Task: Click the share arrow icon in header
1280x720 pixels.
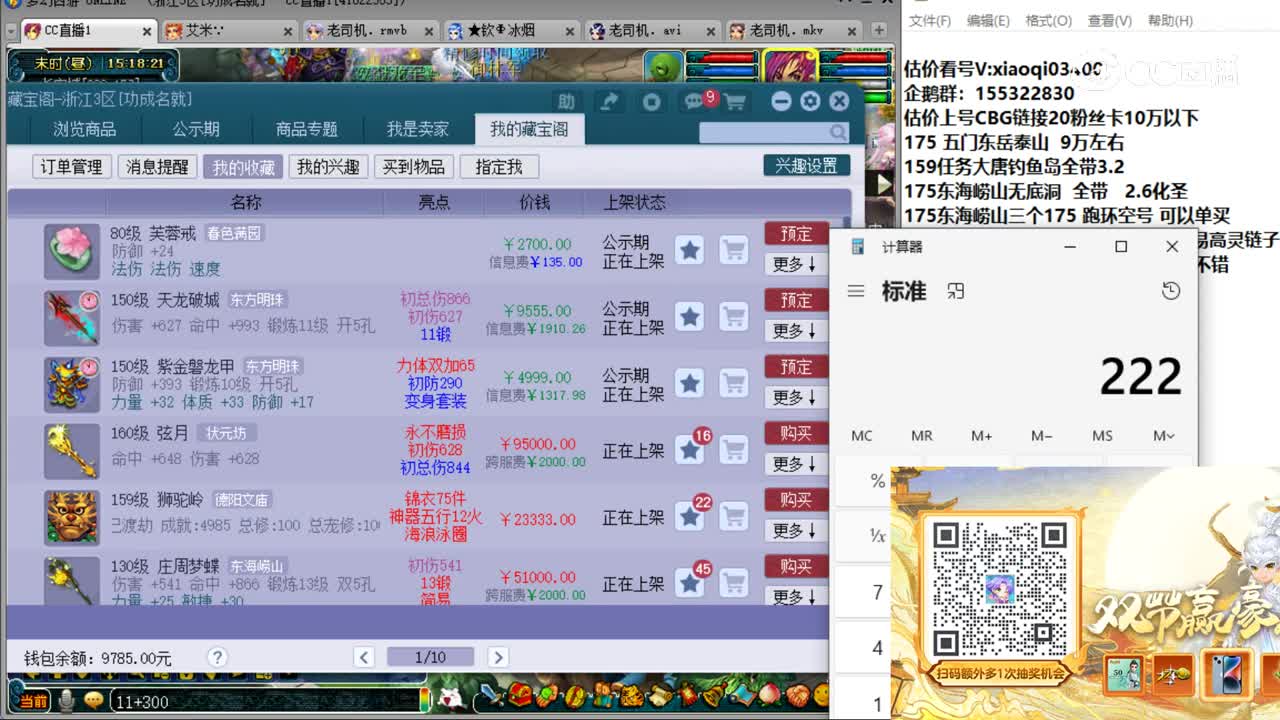Action: (609, 101)
